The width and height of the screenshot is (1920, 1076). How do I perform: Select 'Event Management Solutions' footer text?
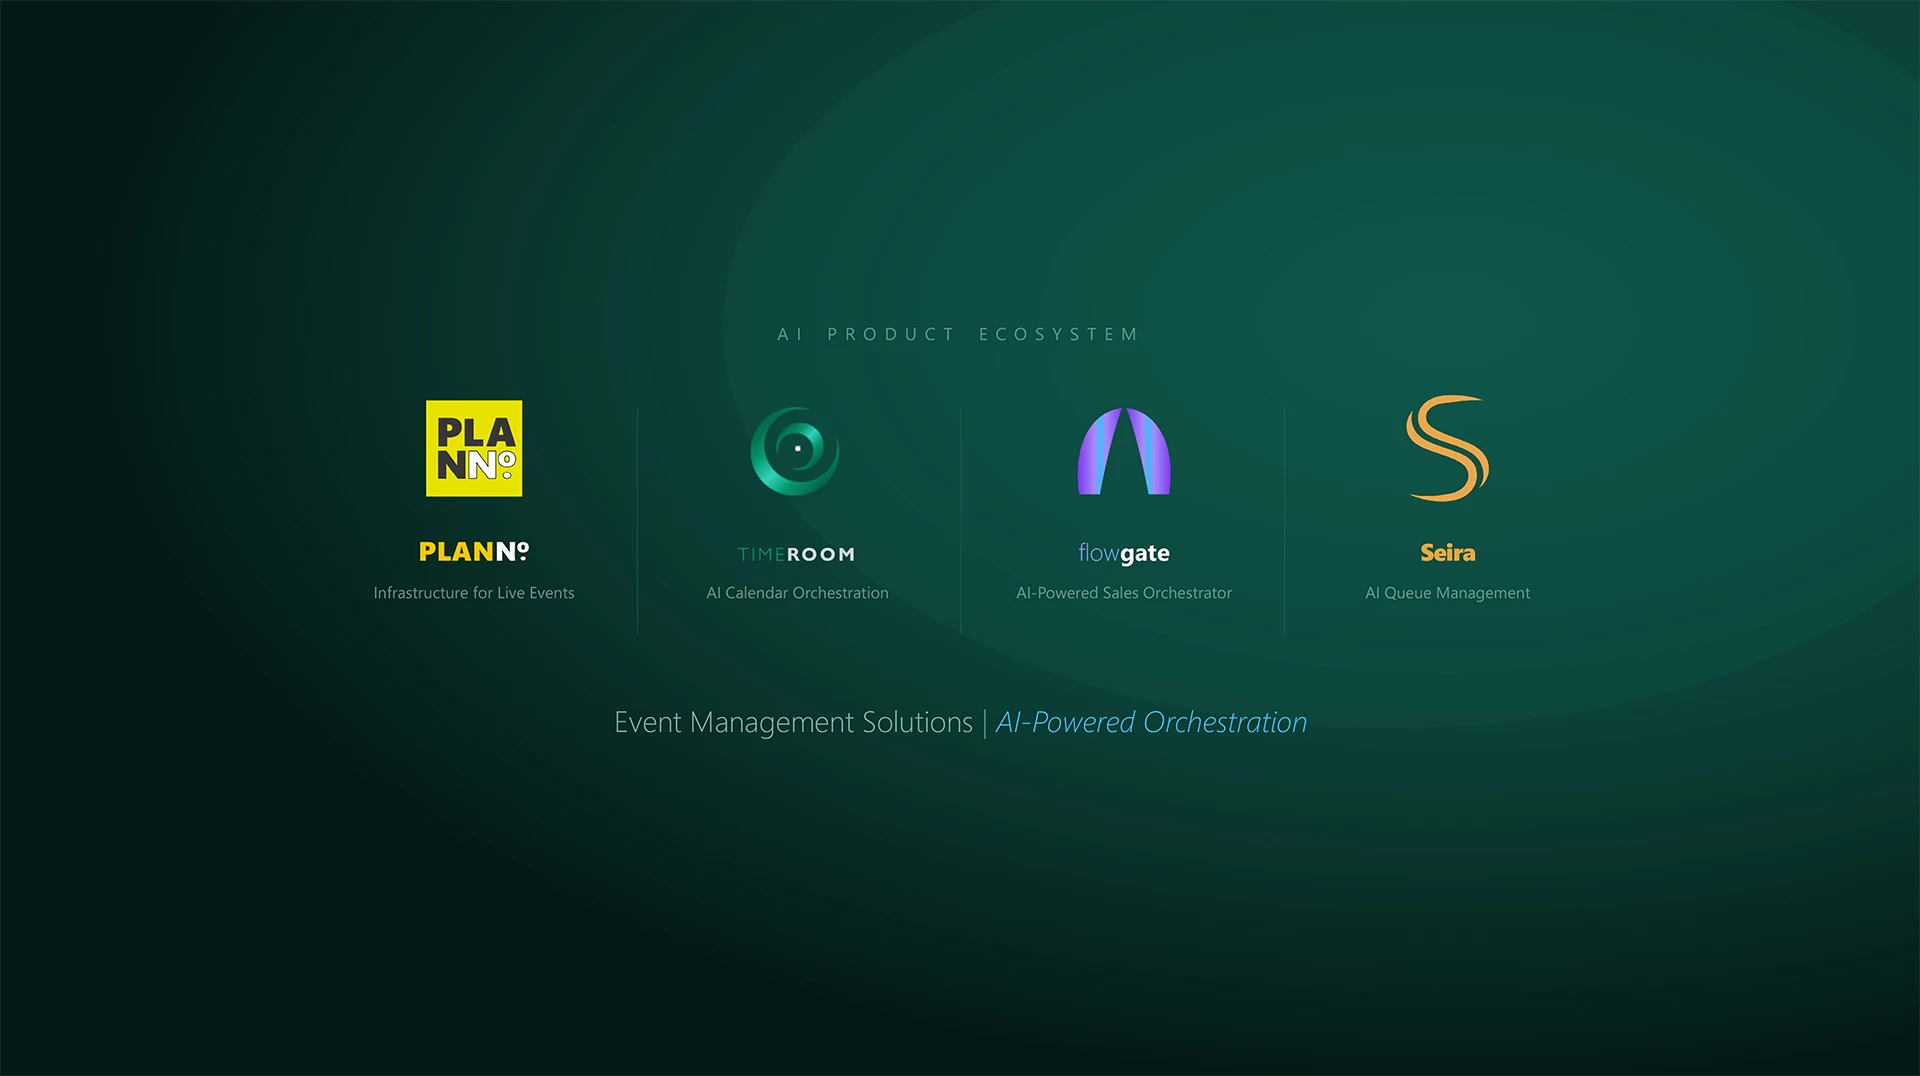[x=793, y=722]
